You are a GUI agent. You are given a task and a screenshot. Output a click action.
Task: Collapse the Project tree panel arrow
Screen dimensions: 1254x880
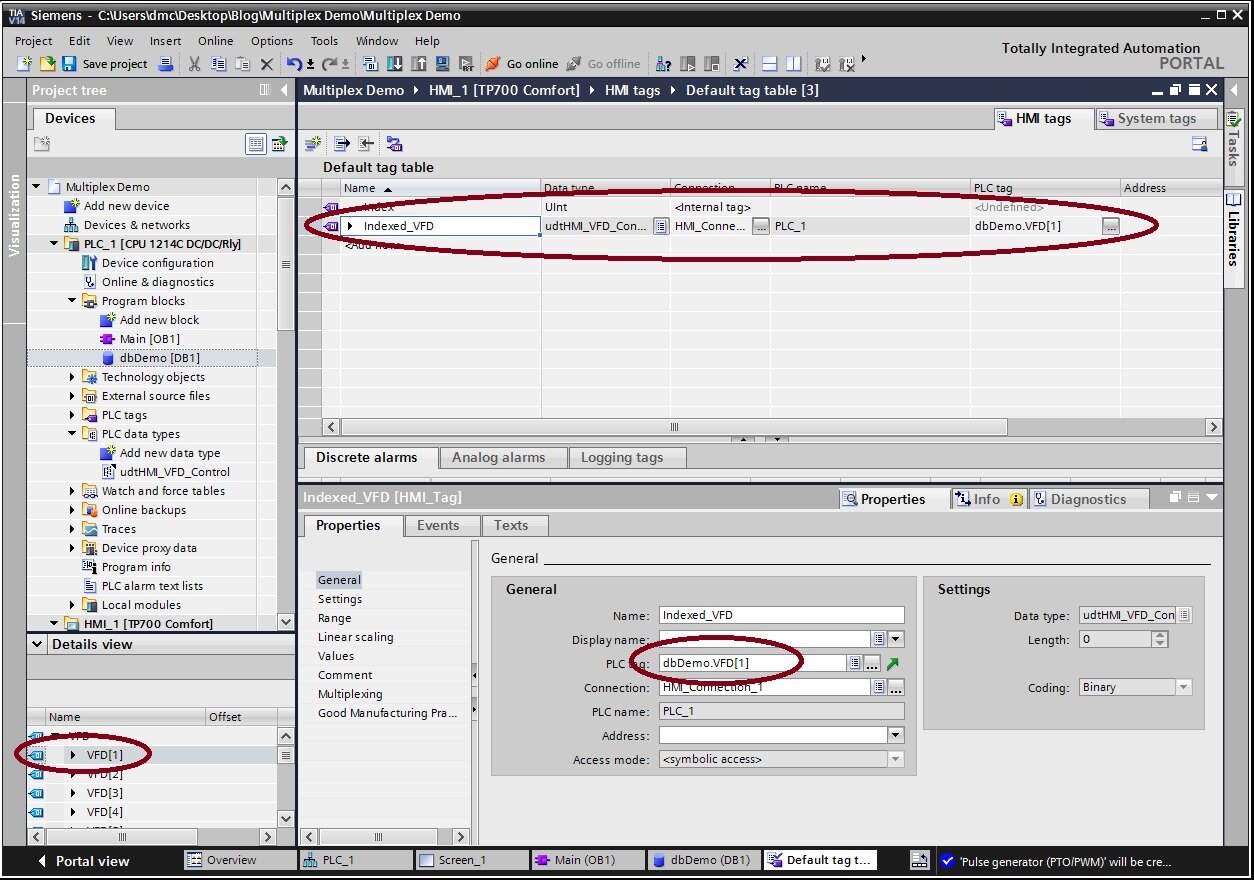[x=283, y=90]
